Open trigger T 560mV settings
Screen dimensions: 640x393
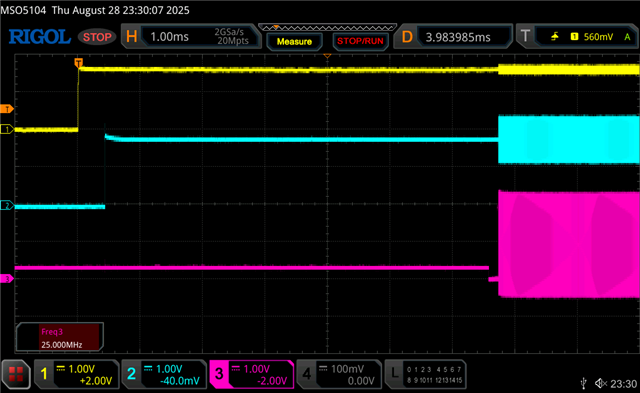pos(577,37)
